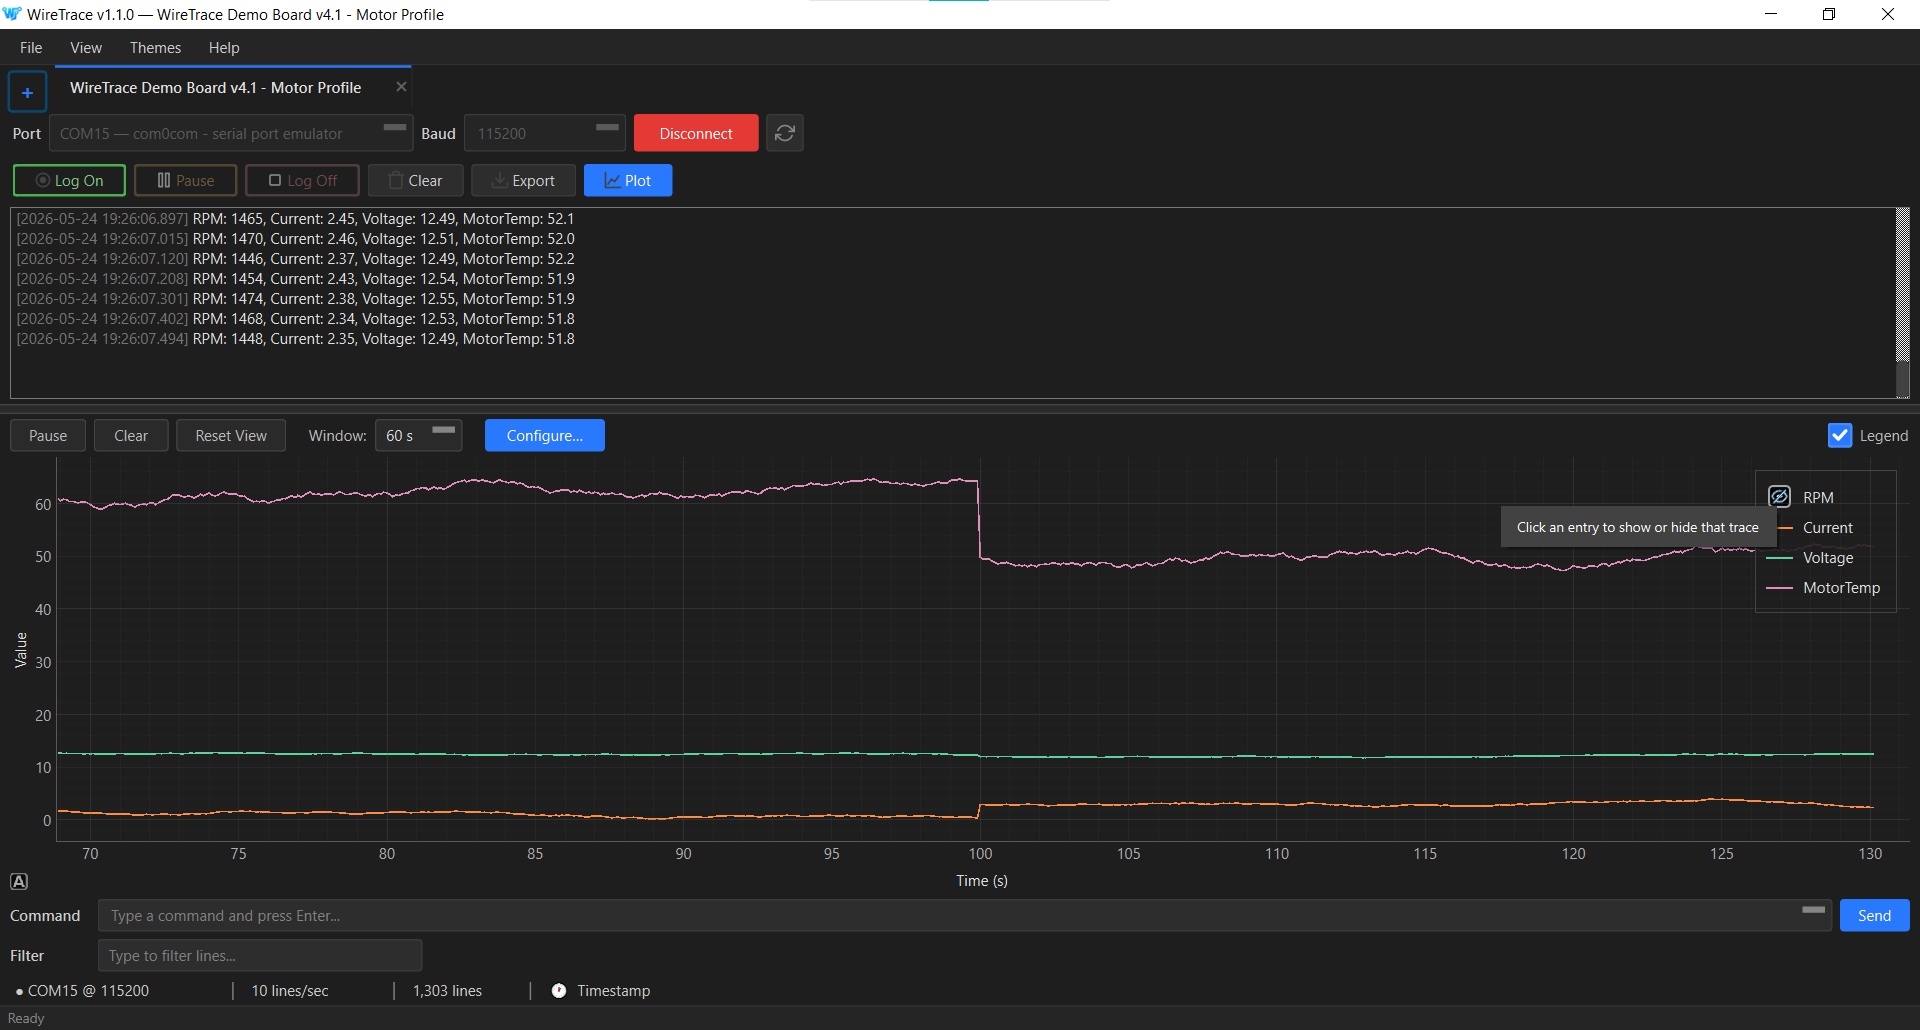
Task: Minimize the WireTrace window
Action: click(1771, 14)
